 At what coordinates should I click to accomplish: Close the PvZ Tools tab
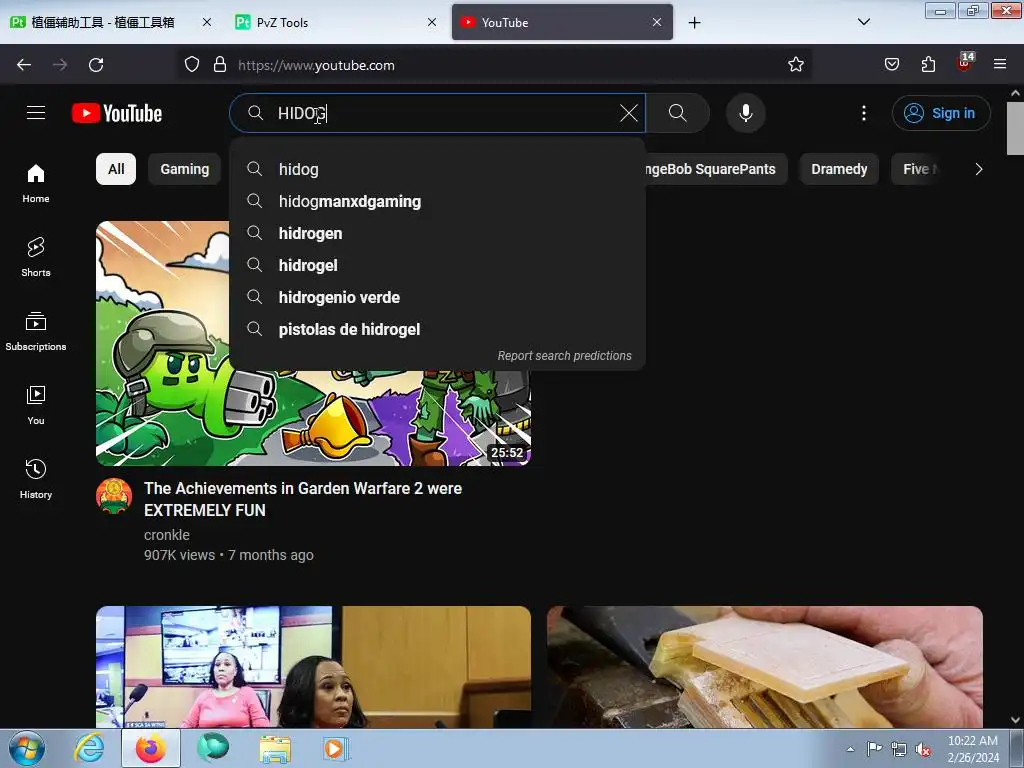tap(432, 22)
